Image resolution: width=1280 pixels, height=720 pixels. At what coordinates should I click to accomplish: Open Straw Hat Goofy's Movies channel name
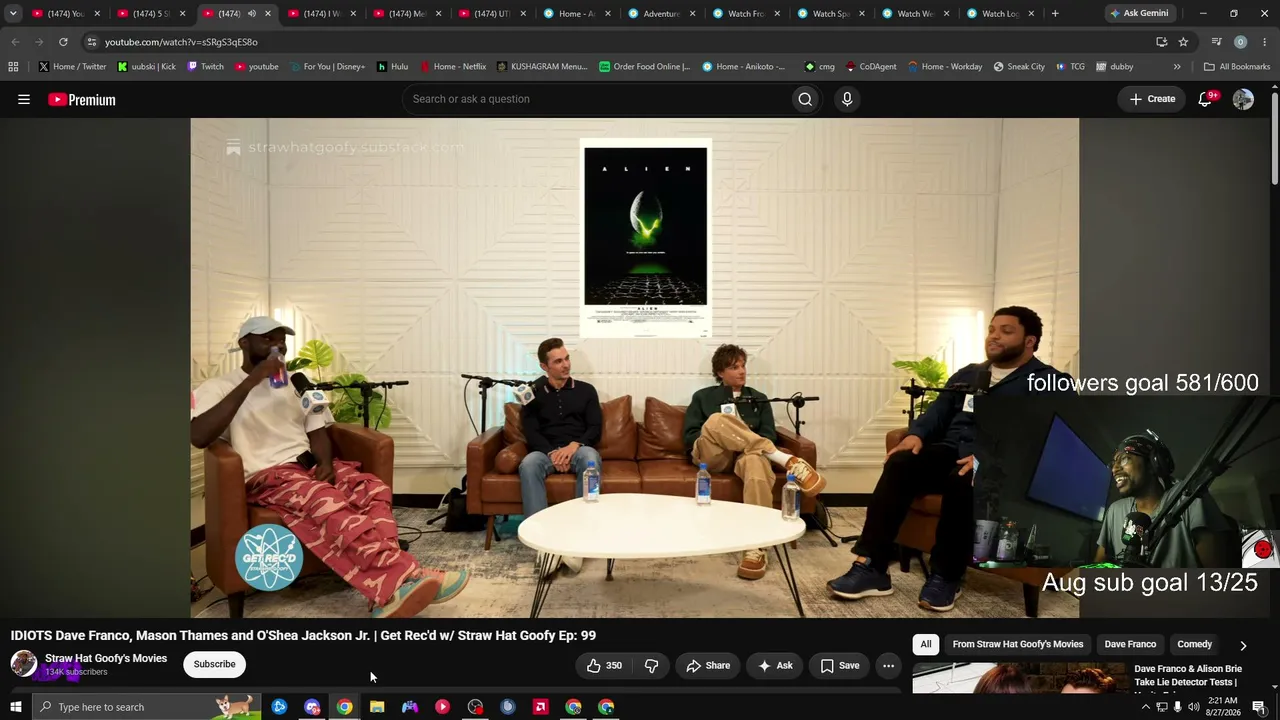[x=106, y=658]
